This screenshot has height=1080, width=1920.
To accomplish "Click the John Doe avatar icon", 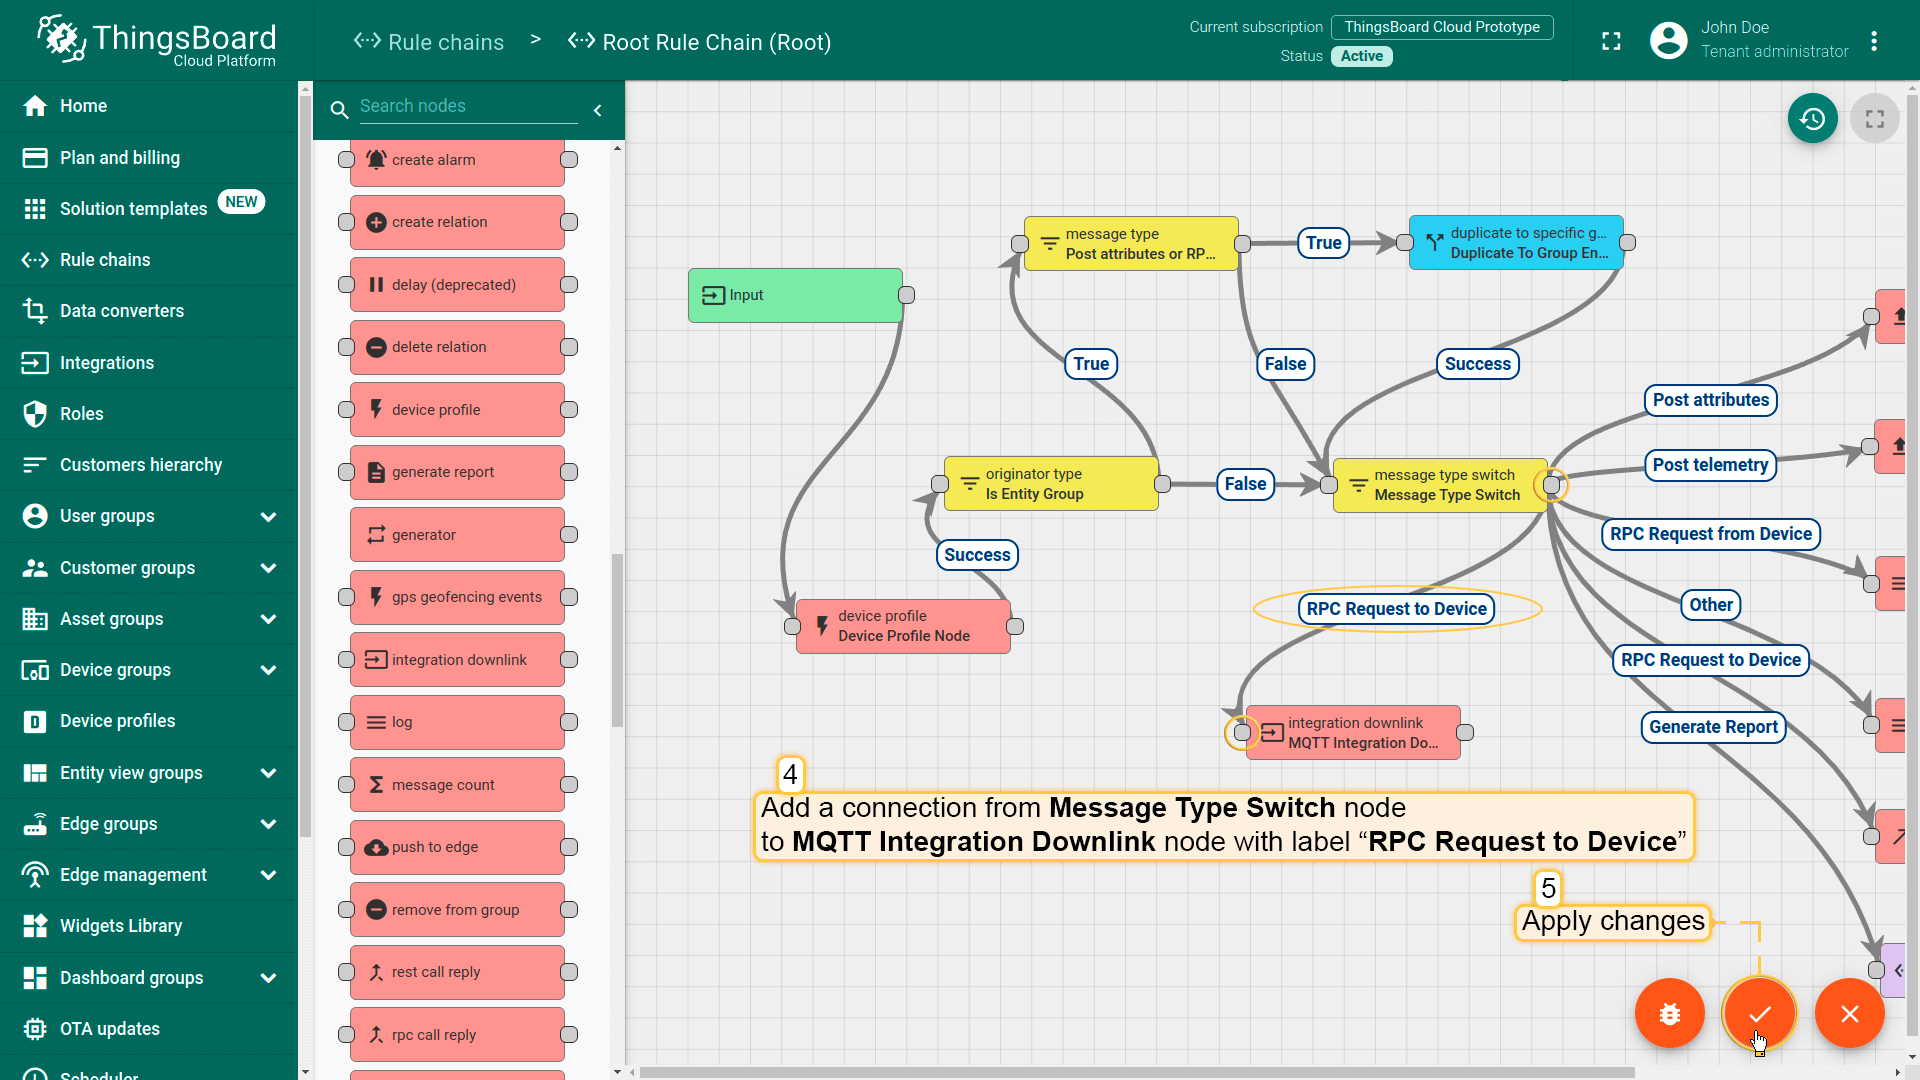I will point(1668,40).
